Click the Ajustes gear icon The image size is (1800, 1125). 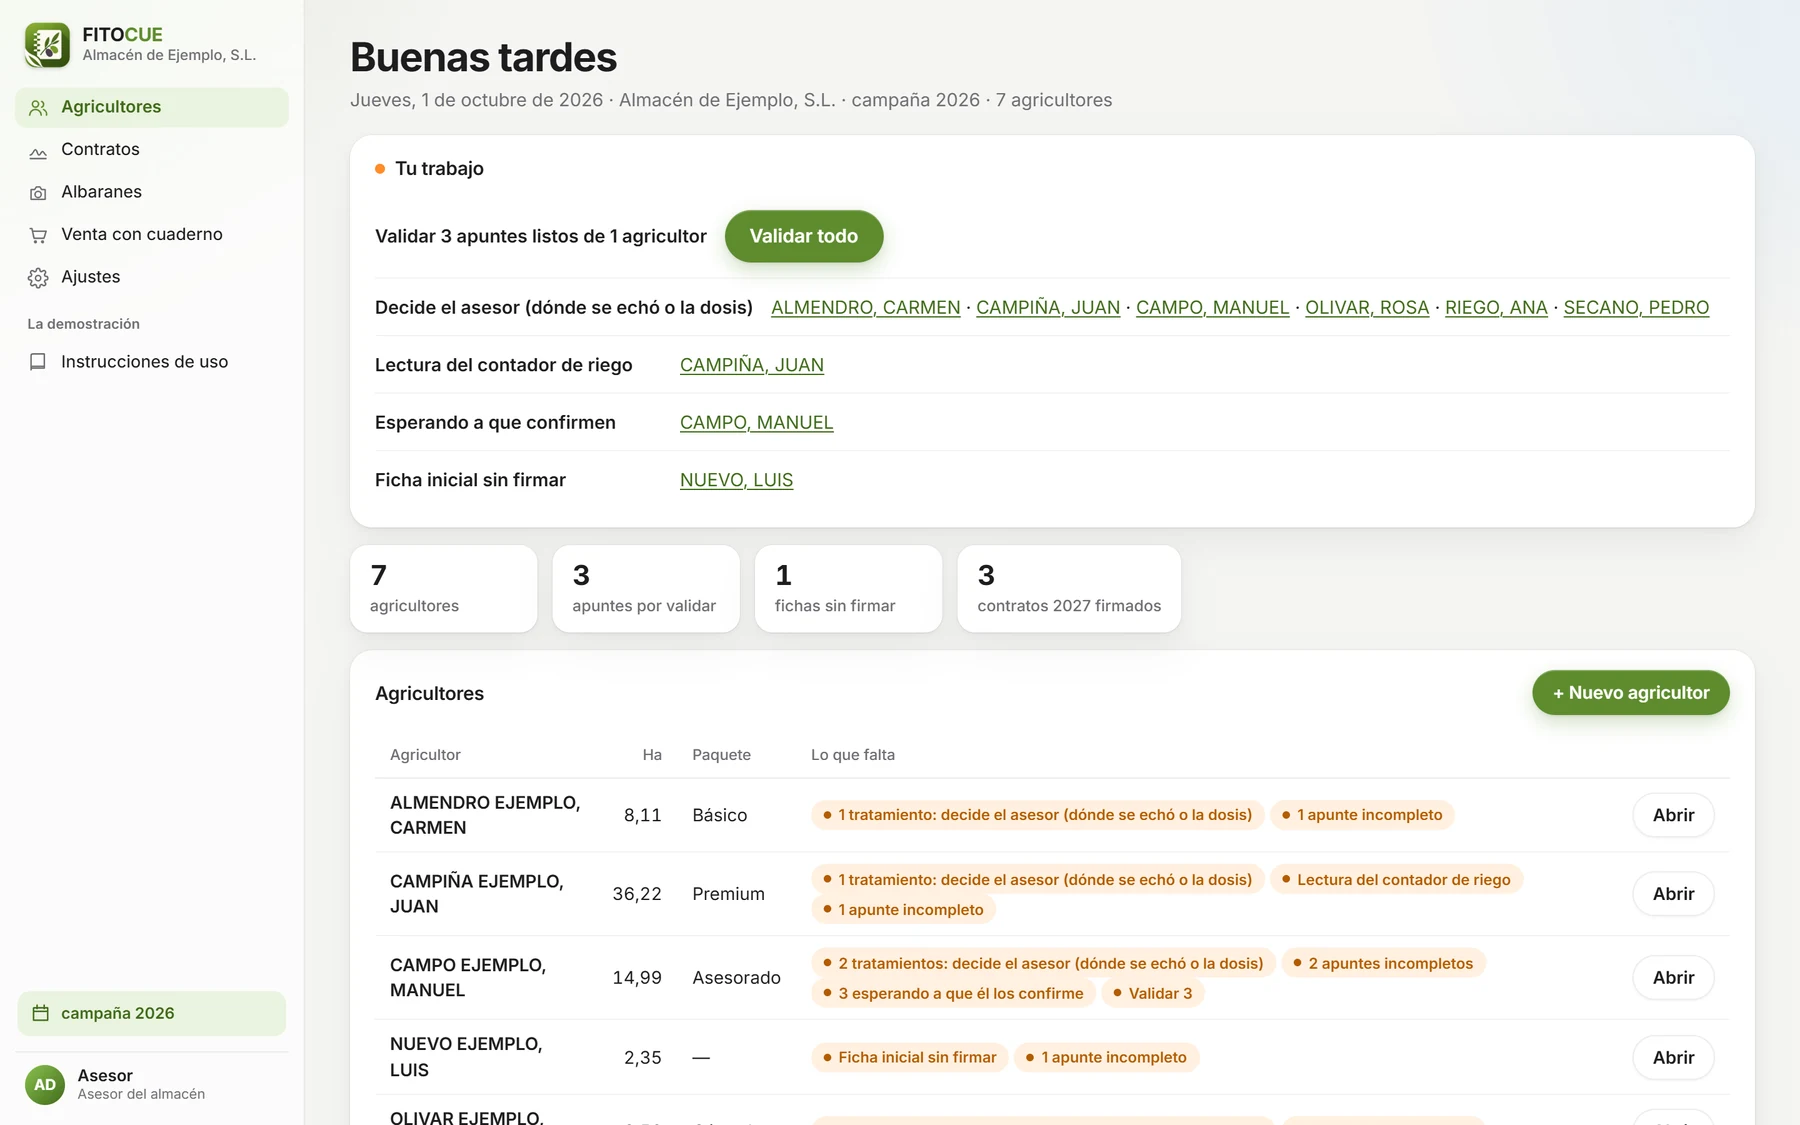click(x=38, y=278)
